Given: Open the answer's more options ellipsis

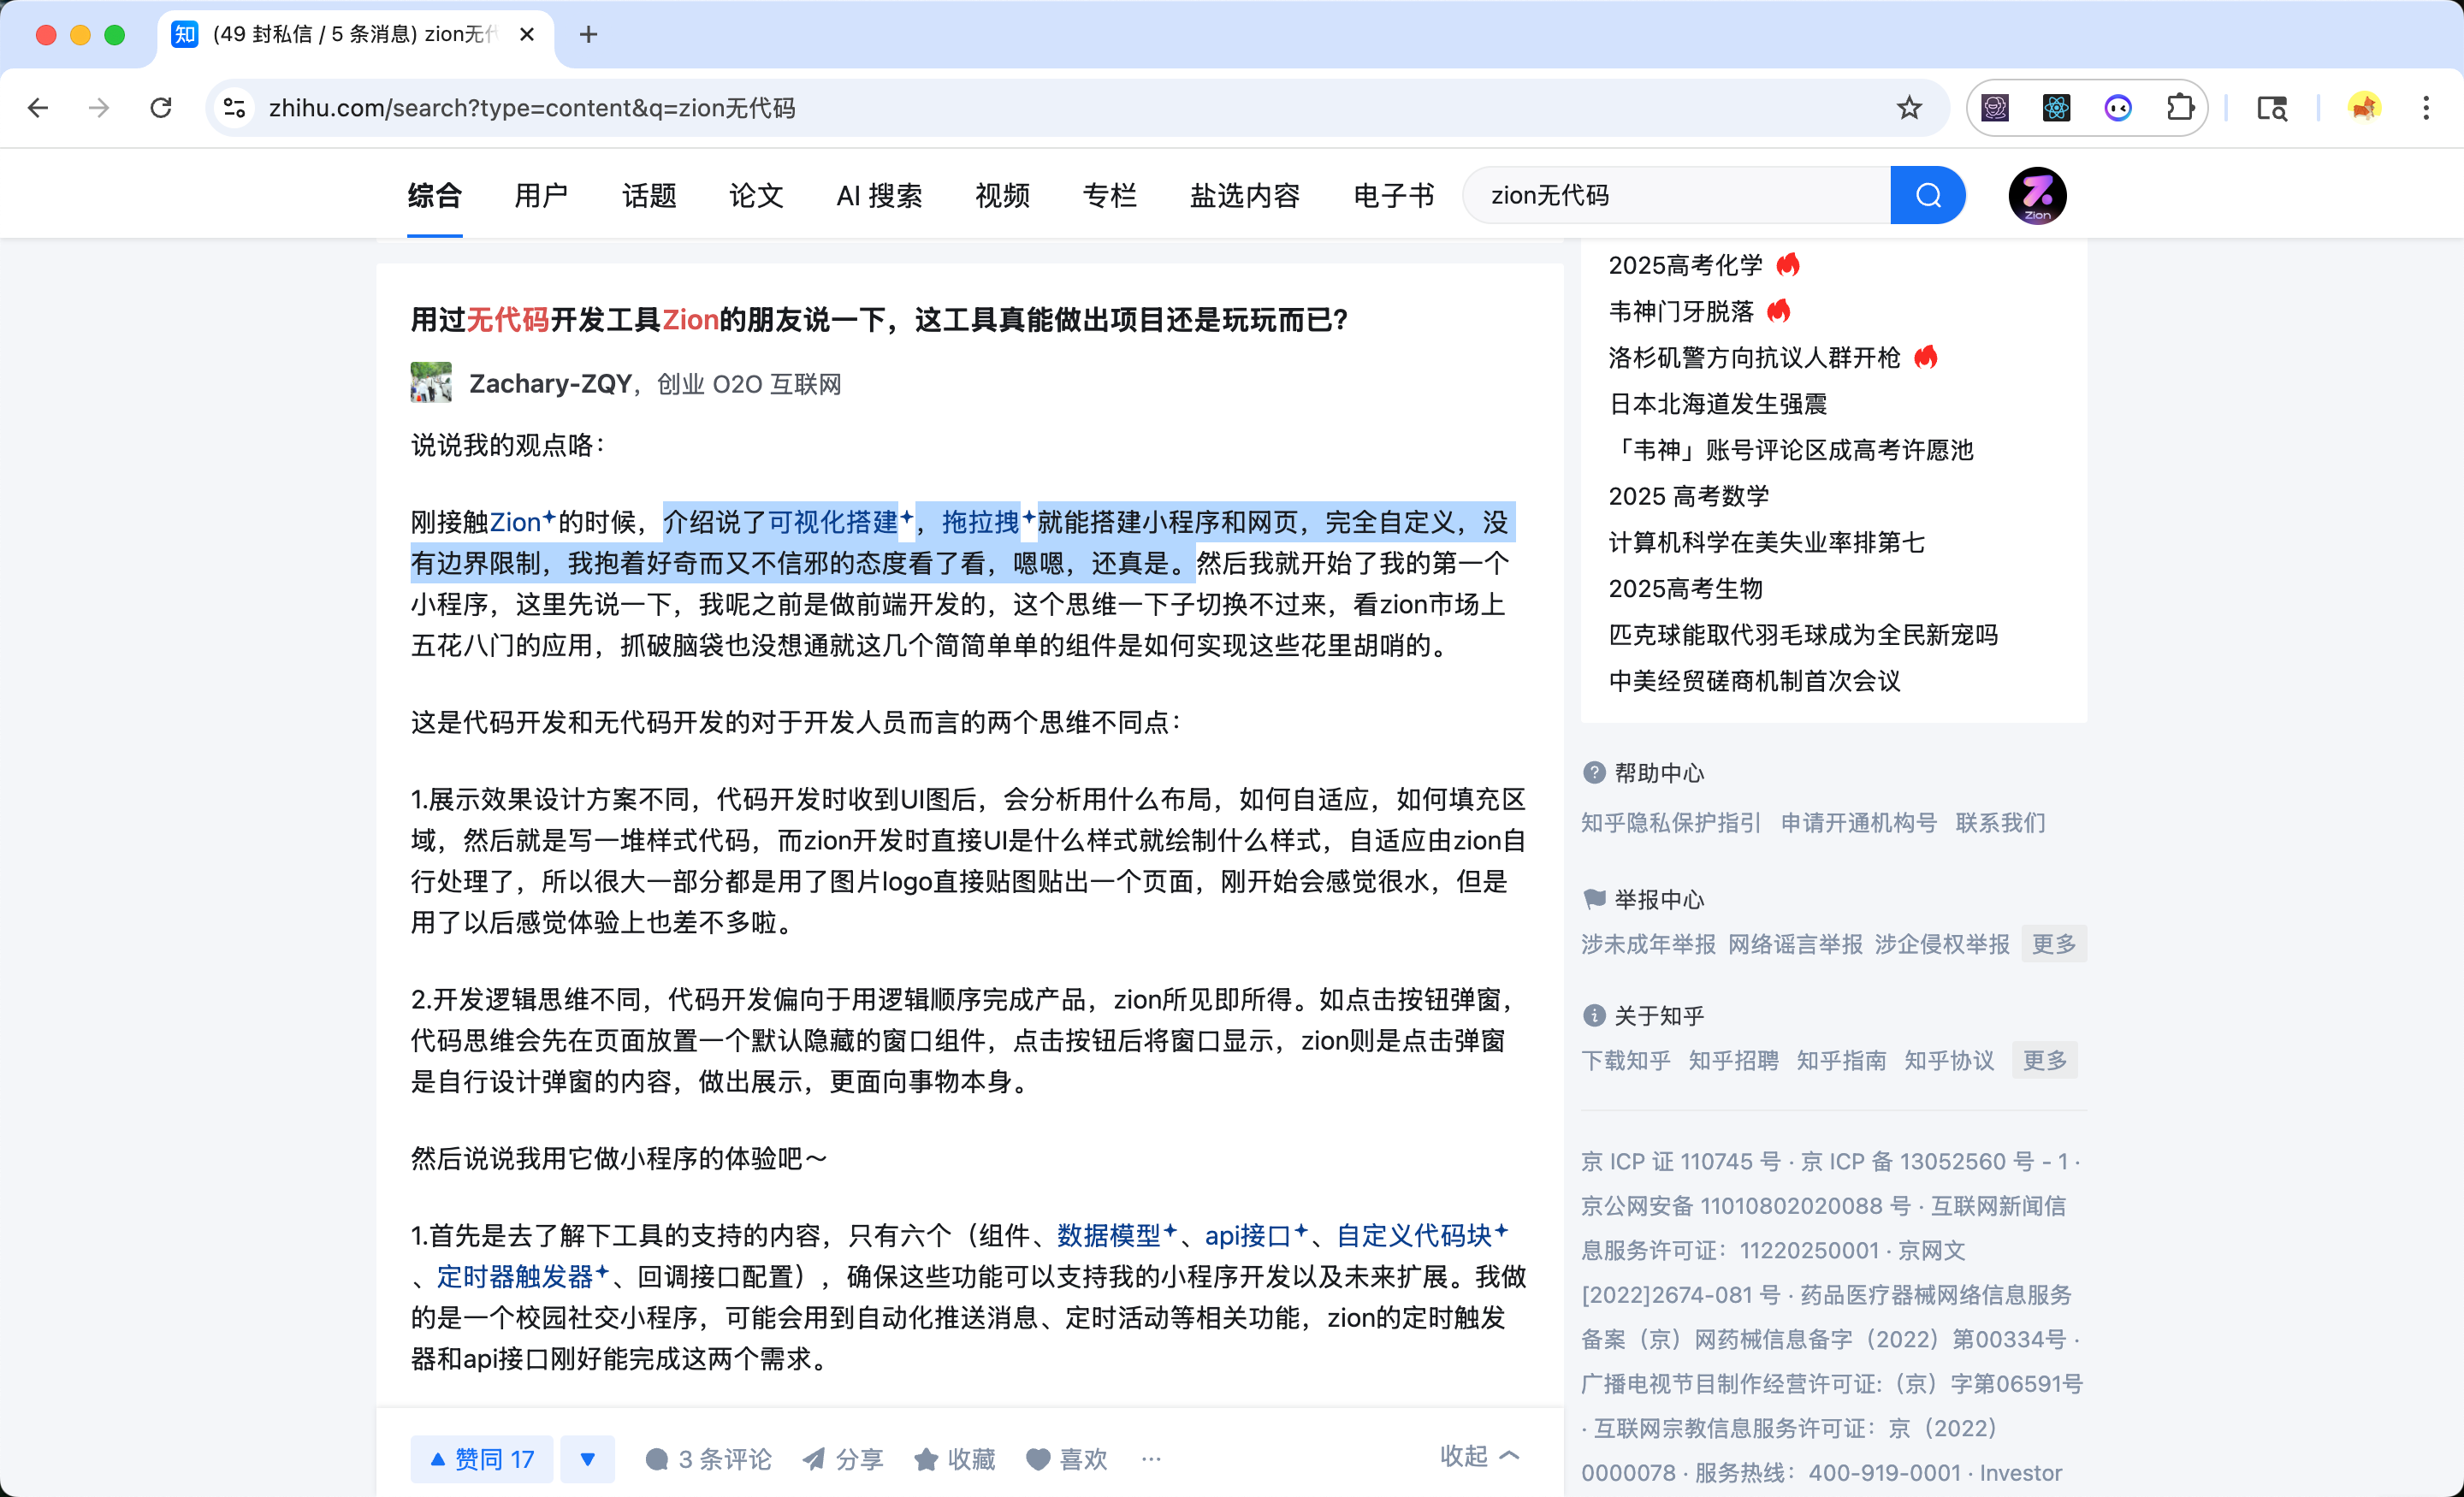Looking at the screenshot, I should click(x=1151, y=1459).
